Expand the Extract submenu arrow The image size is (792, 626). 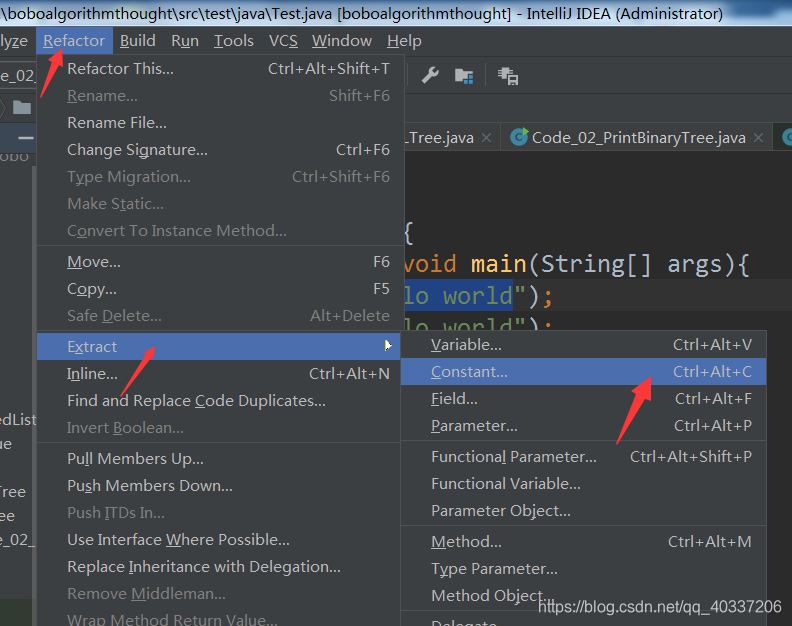387,346
